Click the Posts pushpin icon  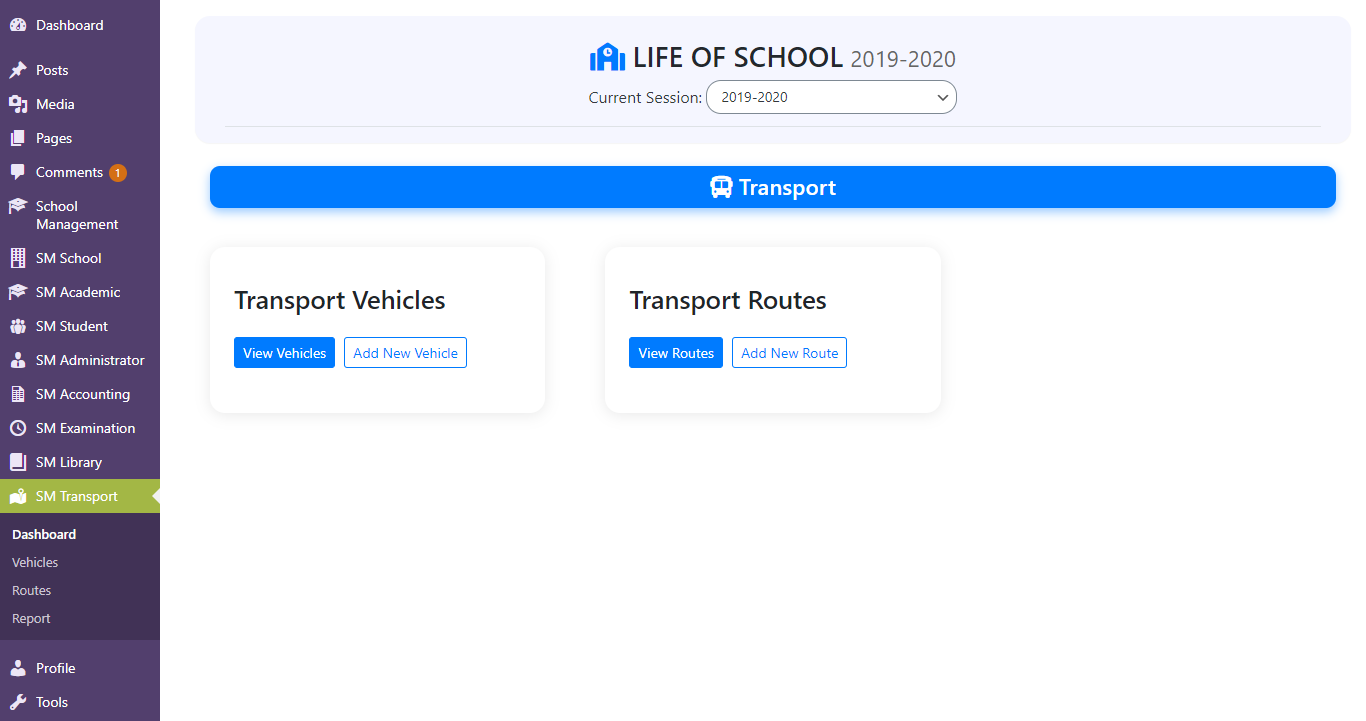(x=18, y=70)
